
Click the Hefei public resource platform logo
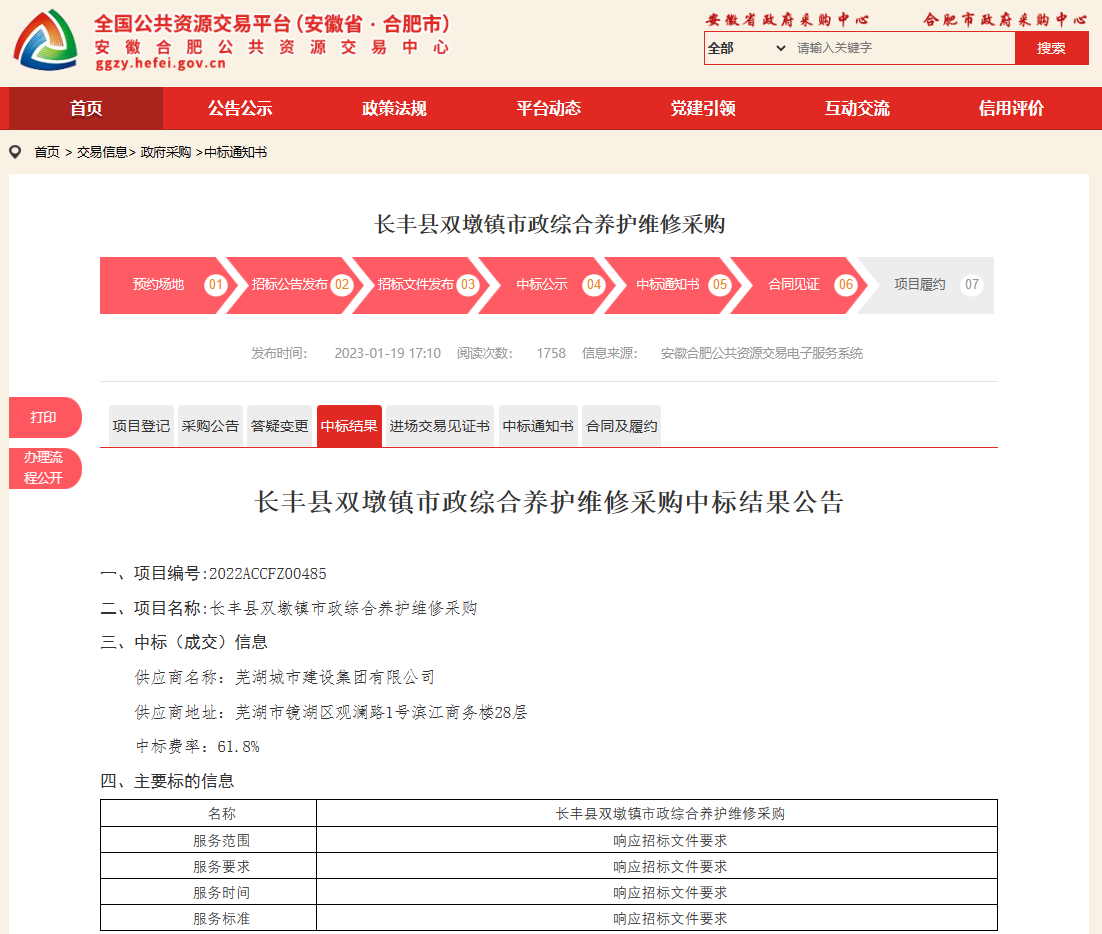tap(45, 40)
